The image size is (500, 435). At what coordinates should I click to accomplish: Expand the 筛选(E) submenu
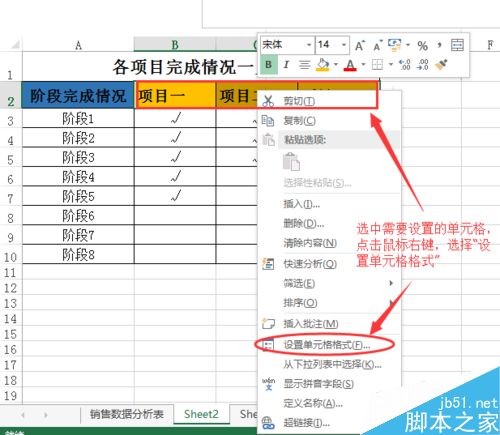coord(330,283)
